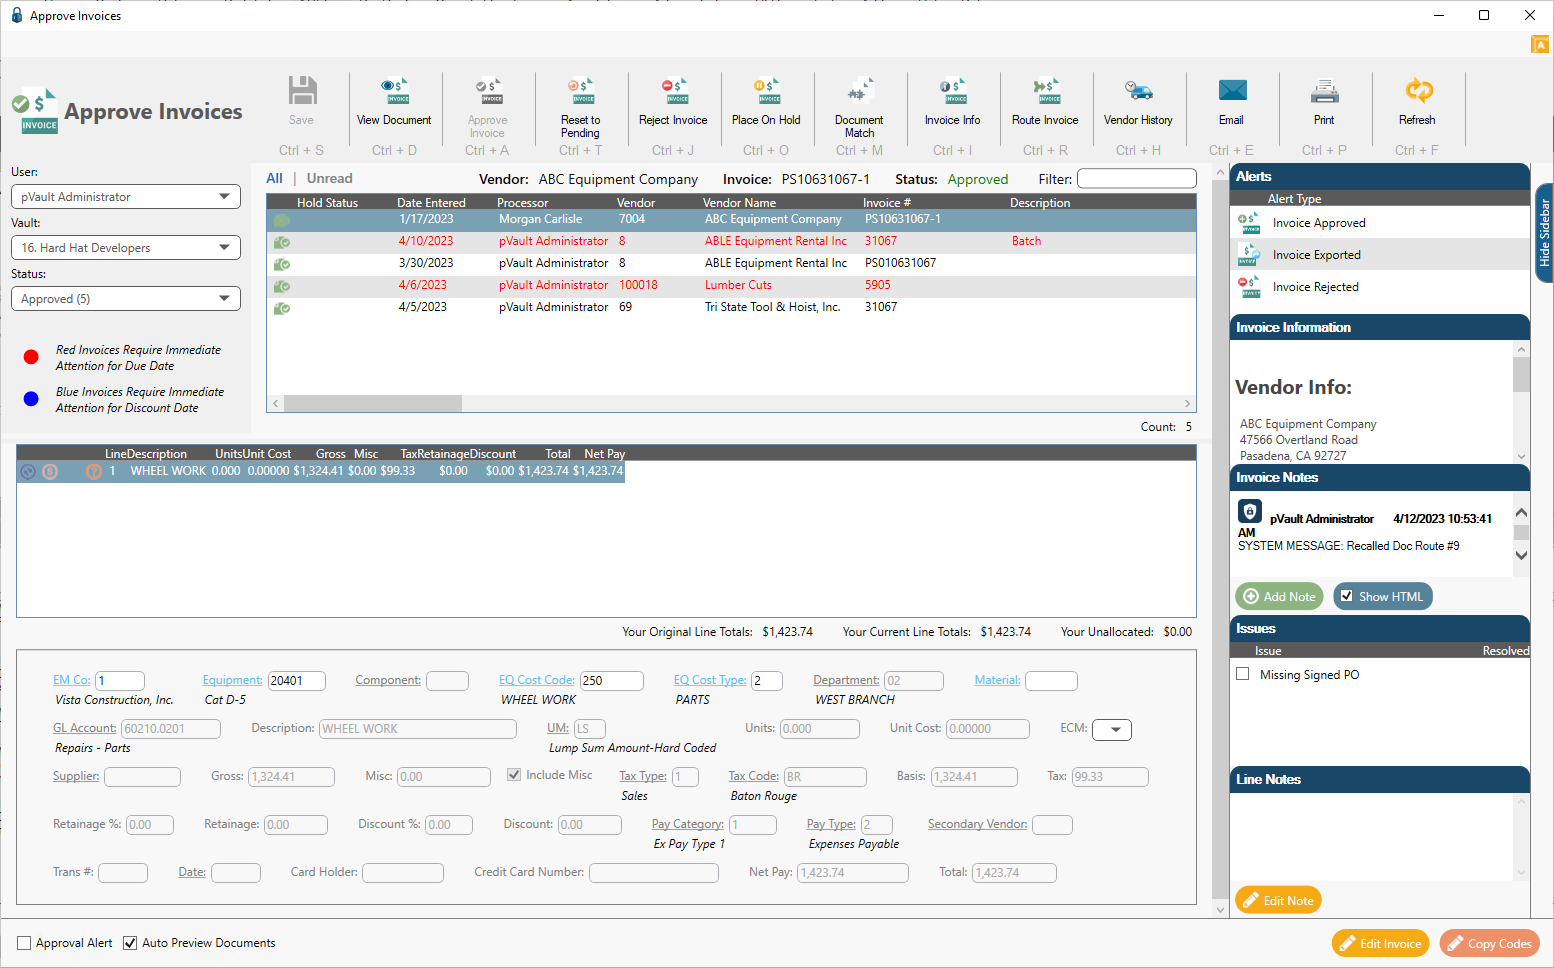Open Status dropdown Approved (5)
Viewport: 1554px width, 968px height.
click(126, 299)
